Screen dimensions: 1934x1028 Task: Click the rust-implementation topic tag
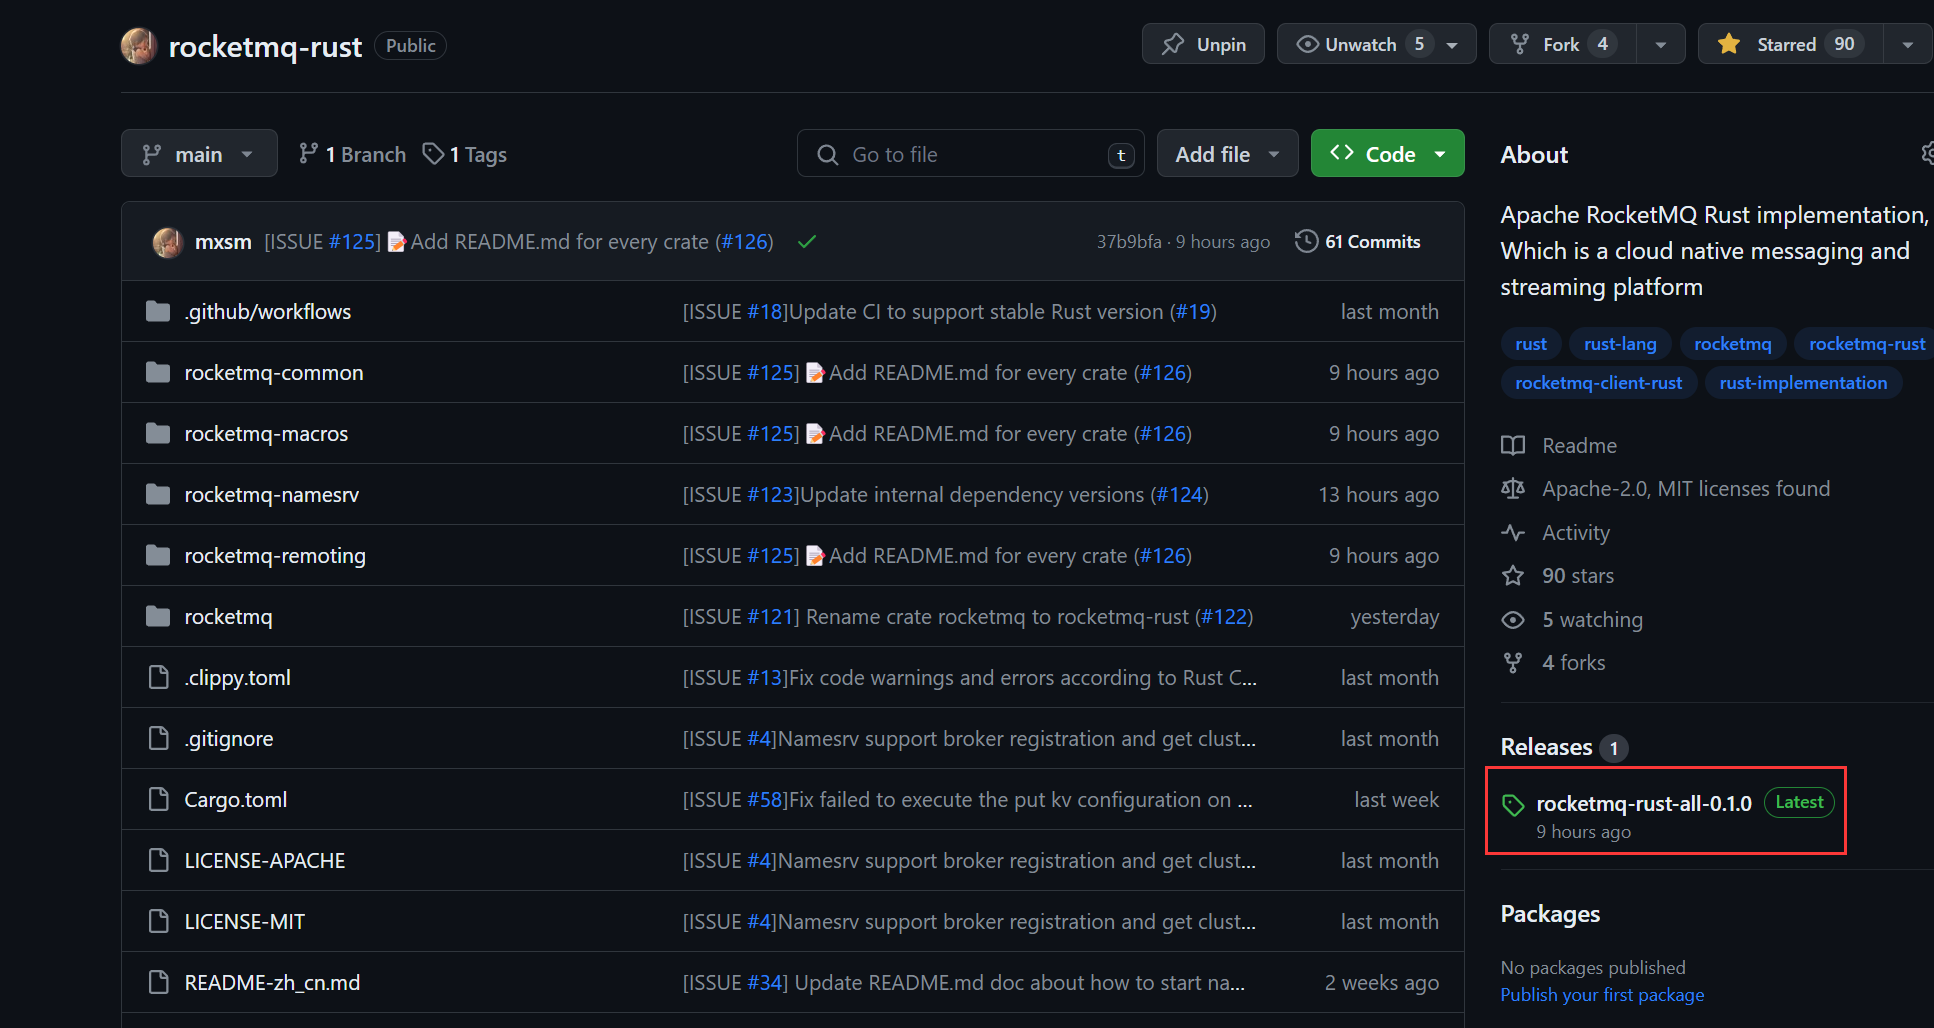pos(1803,383)
